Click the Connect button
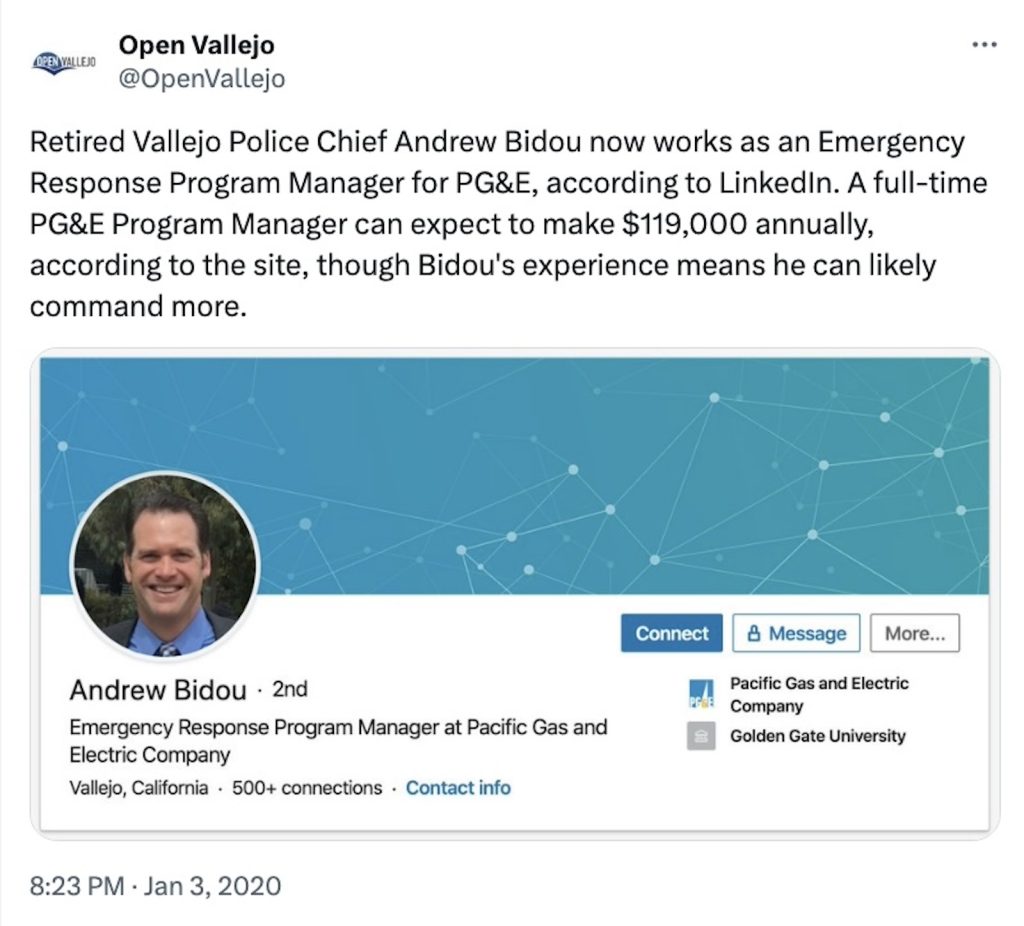Viewport: 1024px width, 926px height. (671, 633)
